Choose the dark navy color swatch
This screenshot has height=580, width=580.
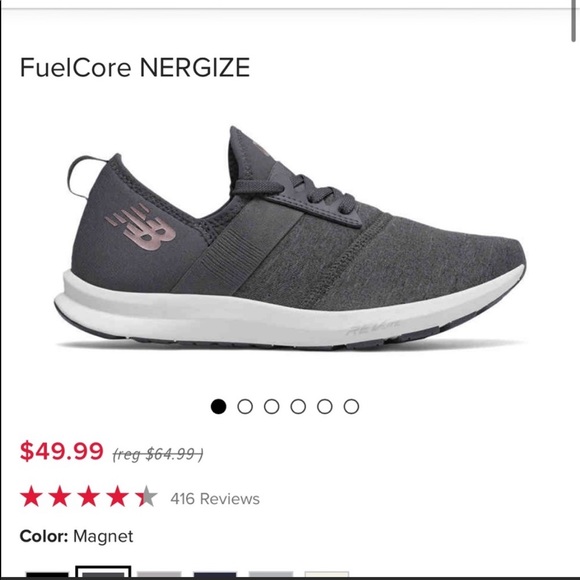(215, 574)
